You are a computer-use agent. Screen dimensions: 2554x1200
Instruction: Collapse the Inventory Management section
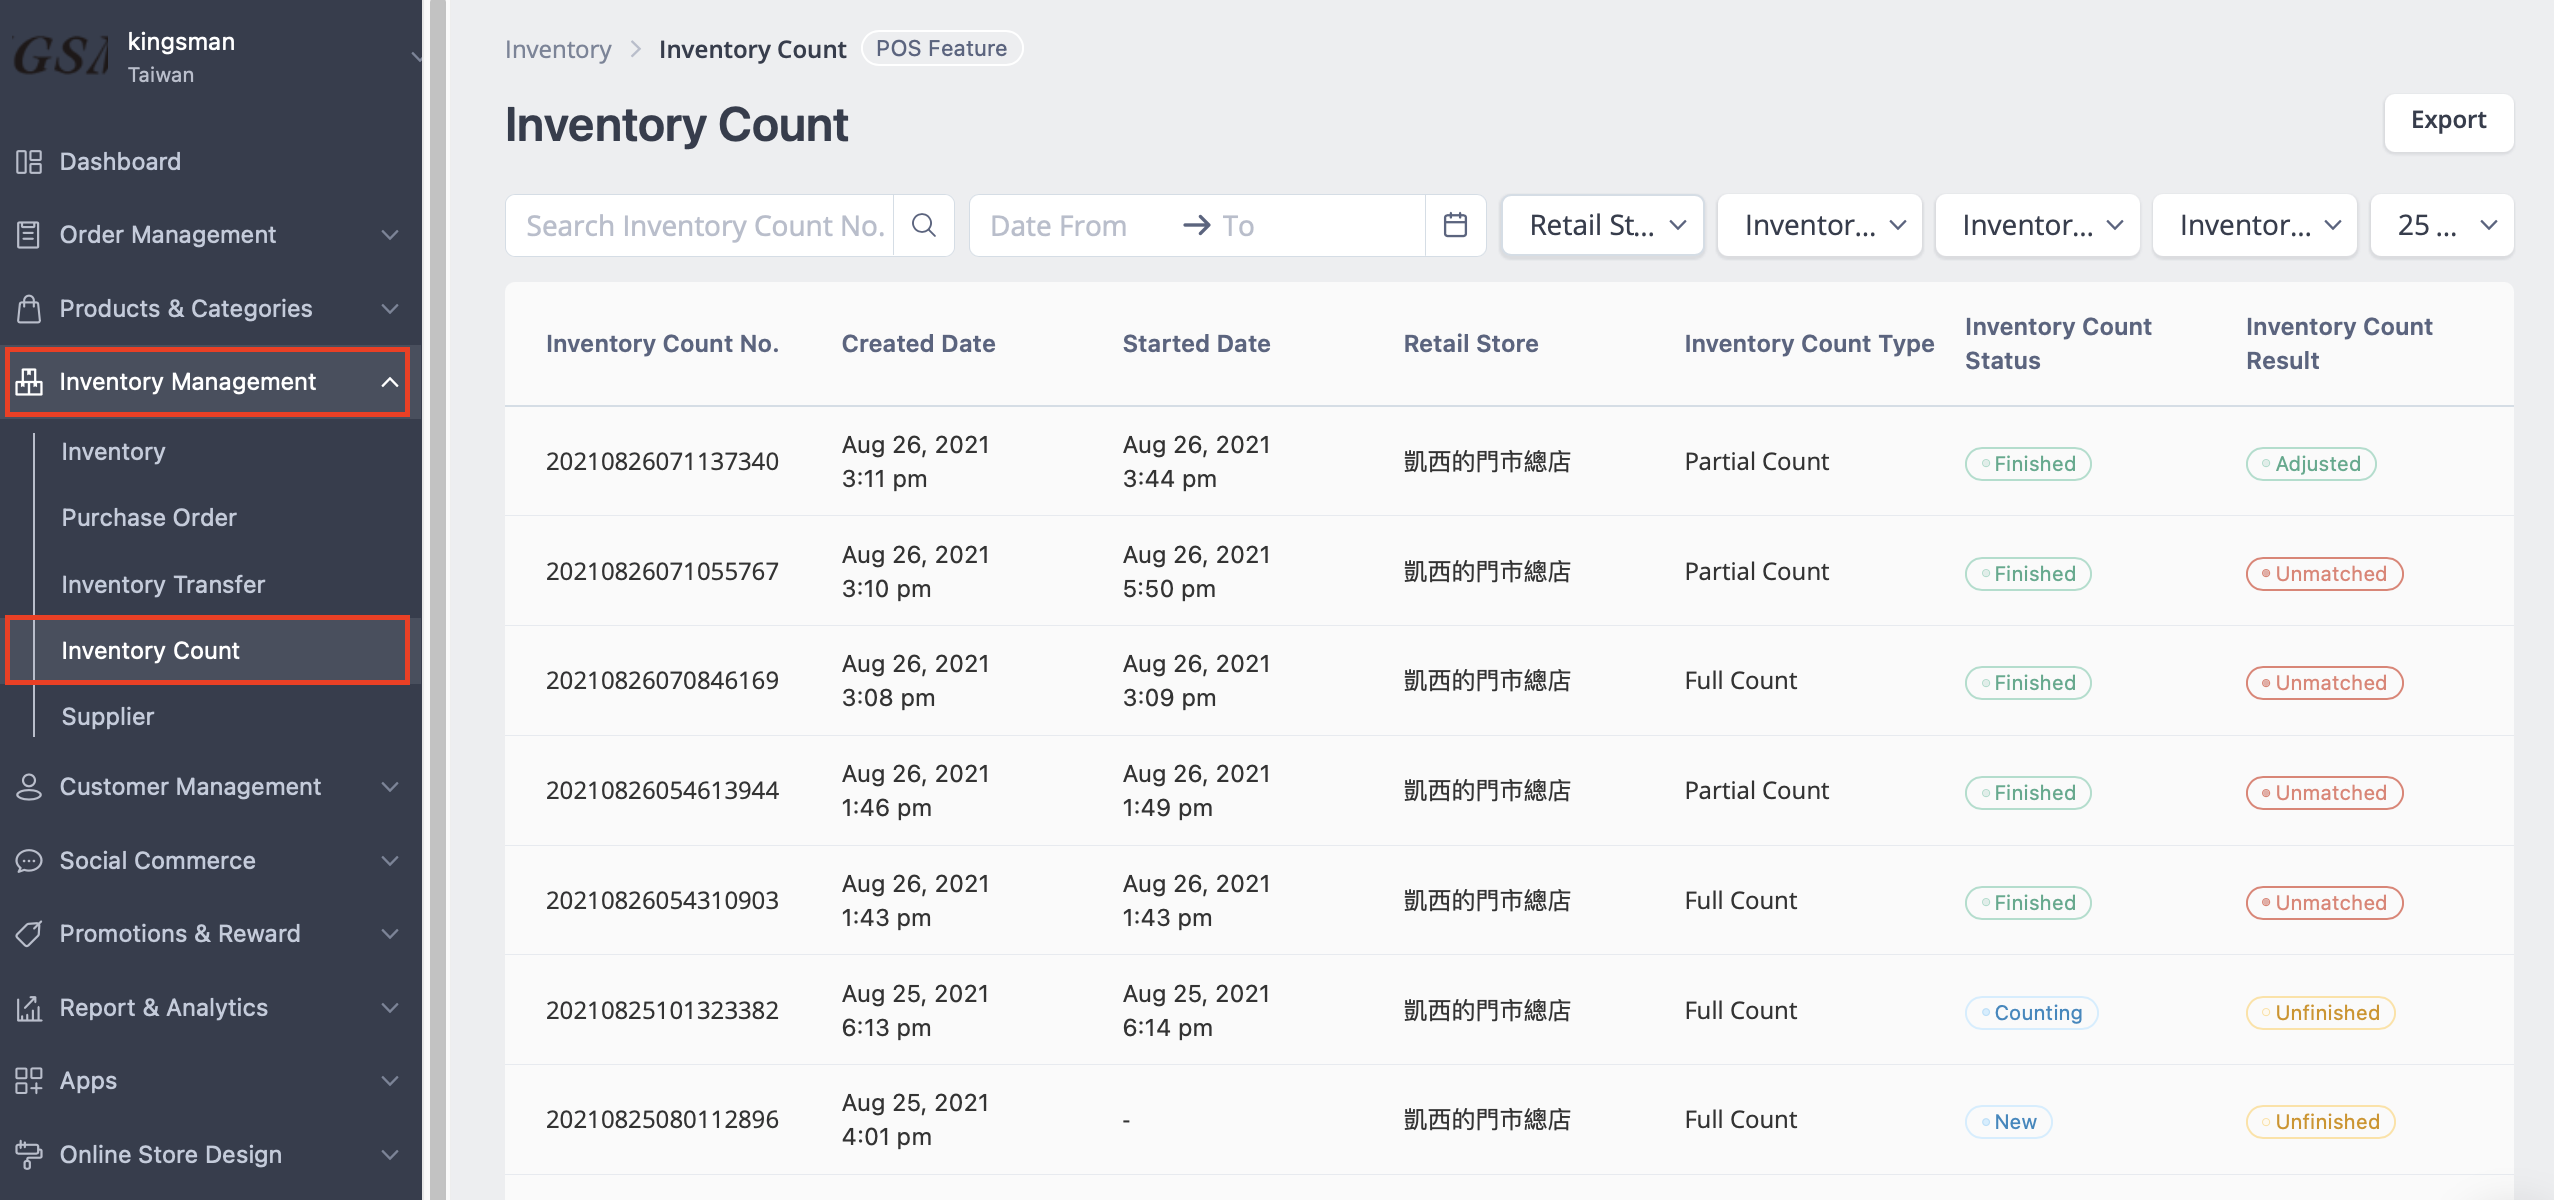(389, 382)
